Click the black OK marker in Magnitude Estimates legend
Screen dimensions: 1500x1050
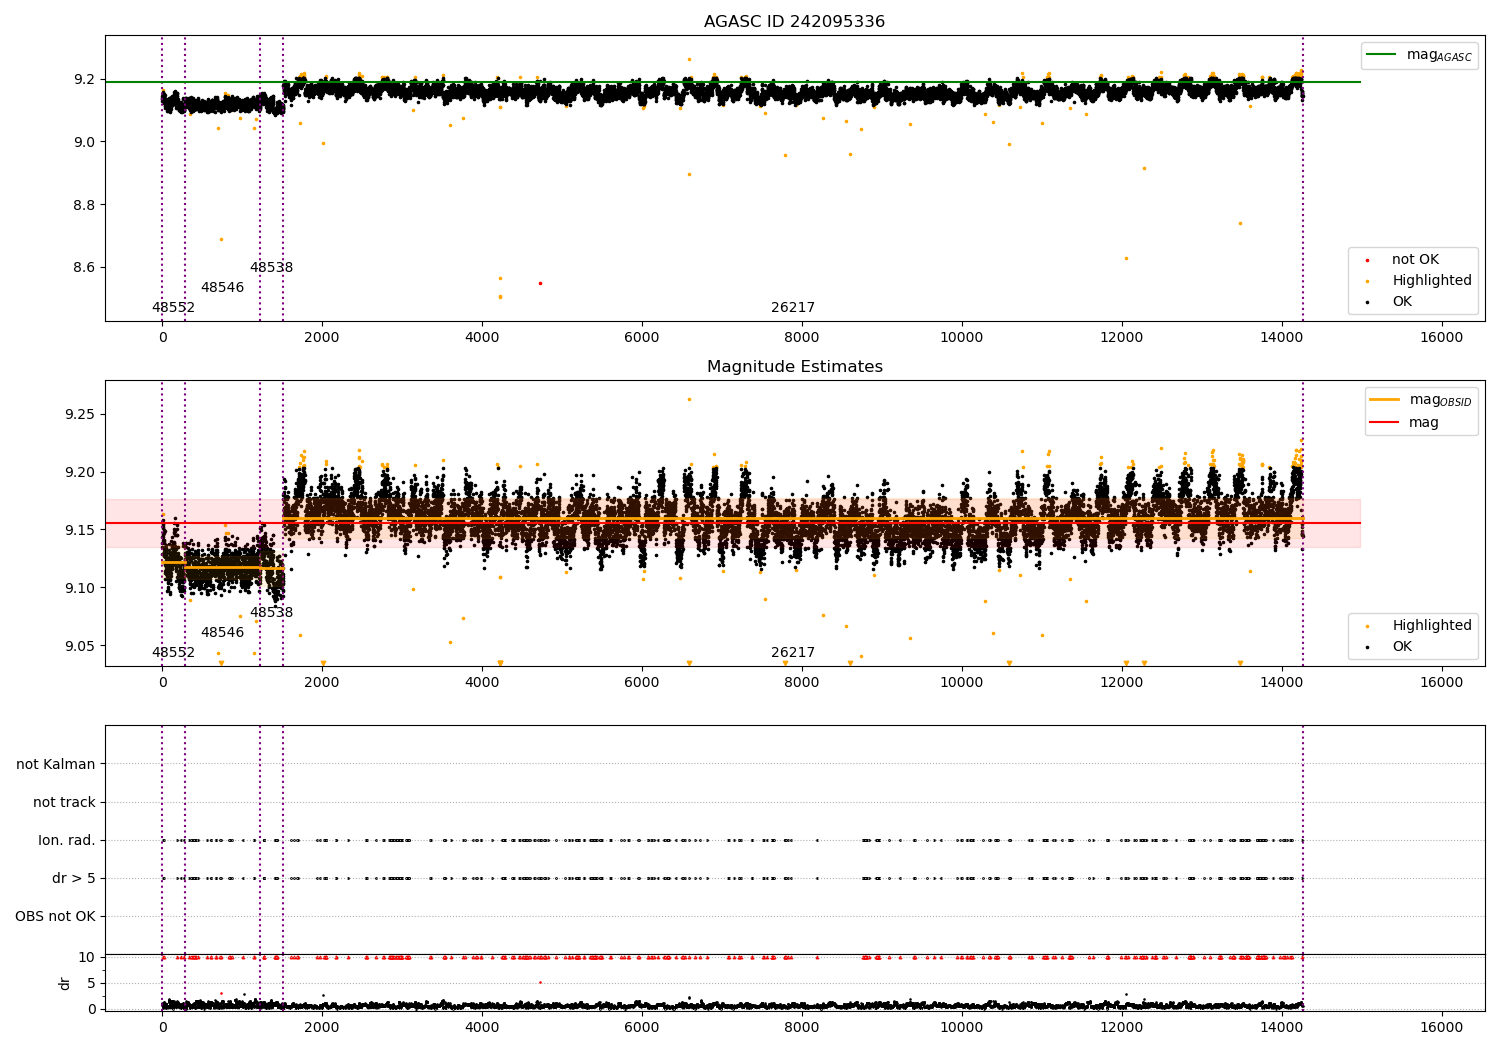tap(1367, 647)
